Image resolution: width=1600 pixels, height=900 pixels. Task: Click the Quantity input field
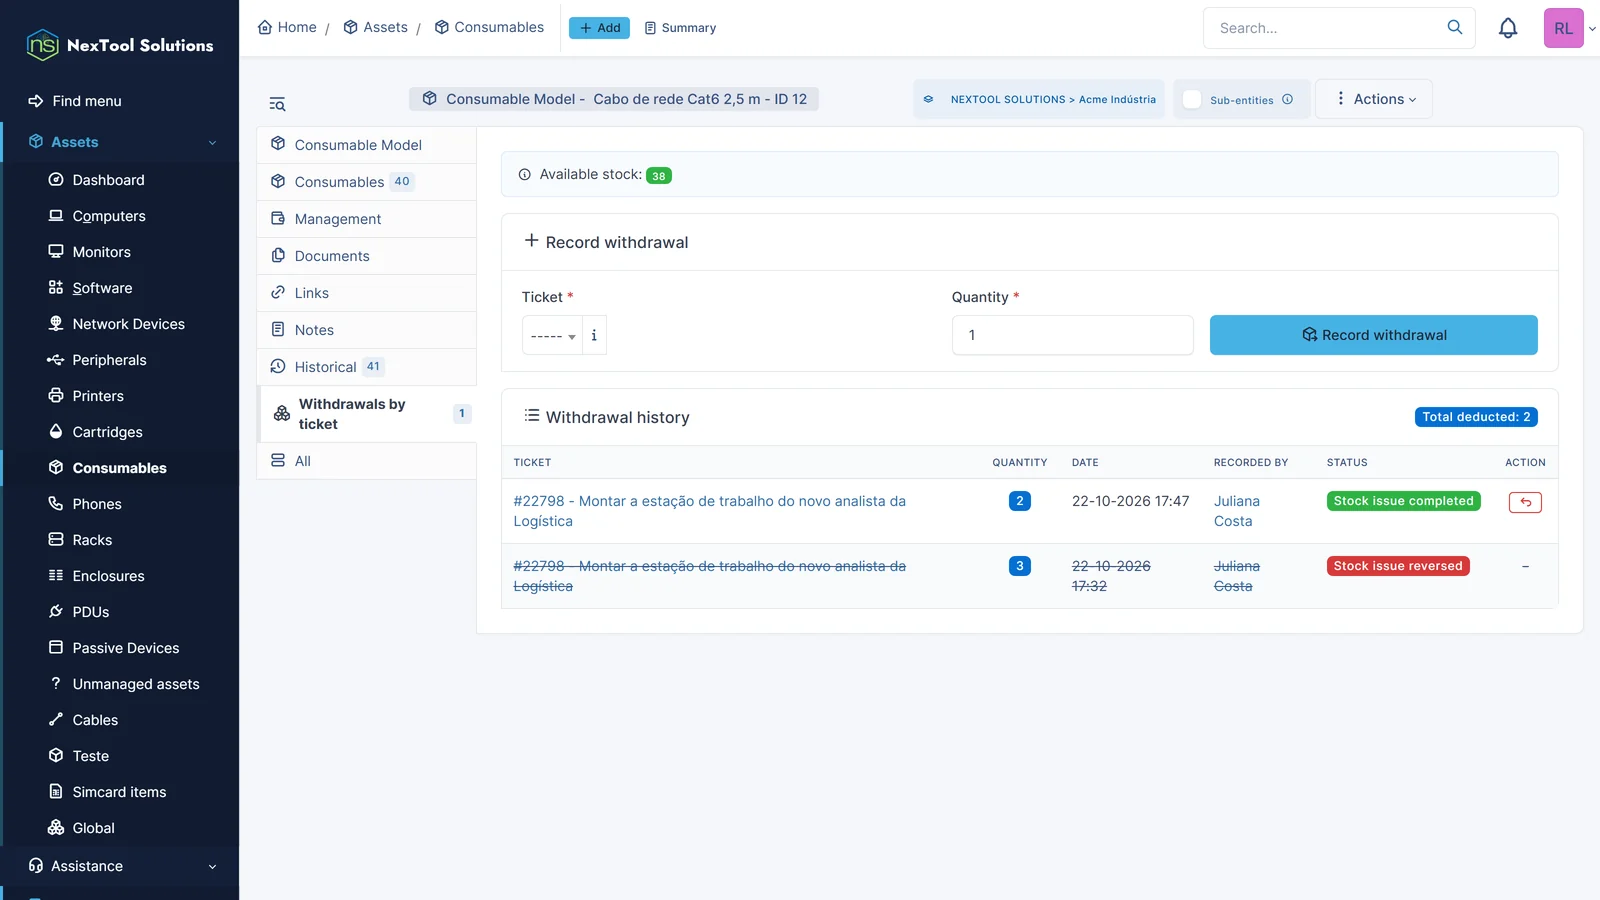point(1072,335)
